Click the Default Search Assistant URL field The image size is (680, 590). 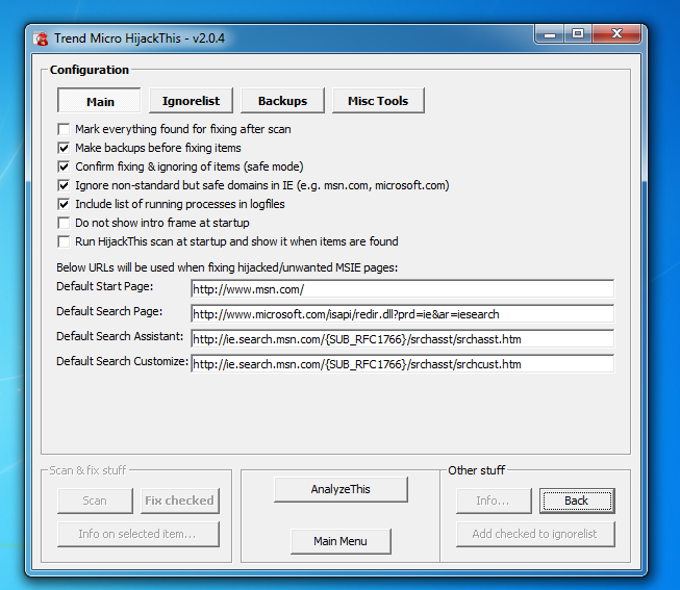click(x=402, y=339)
